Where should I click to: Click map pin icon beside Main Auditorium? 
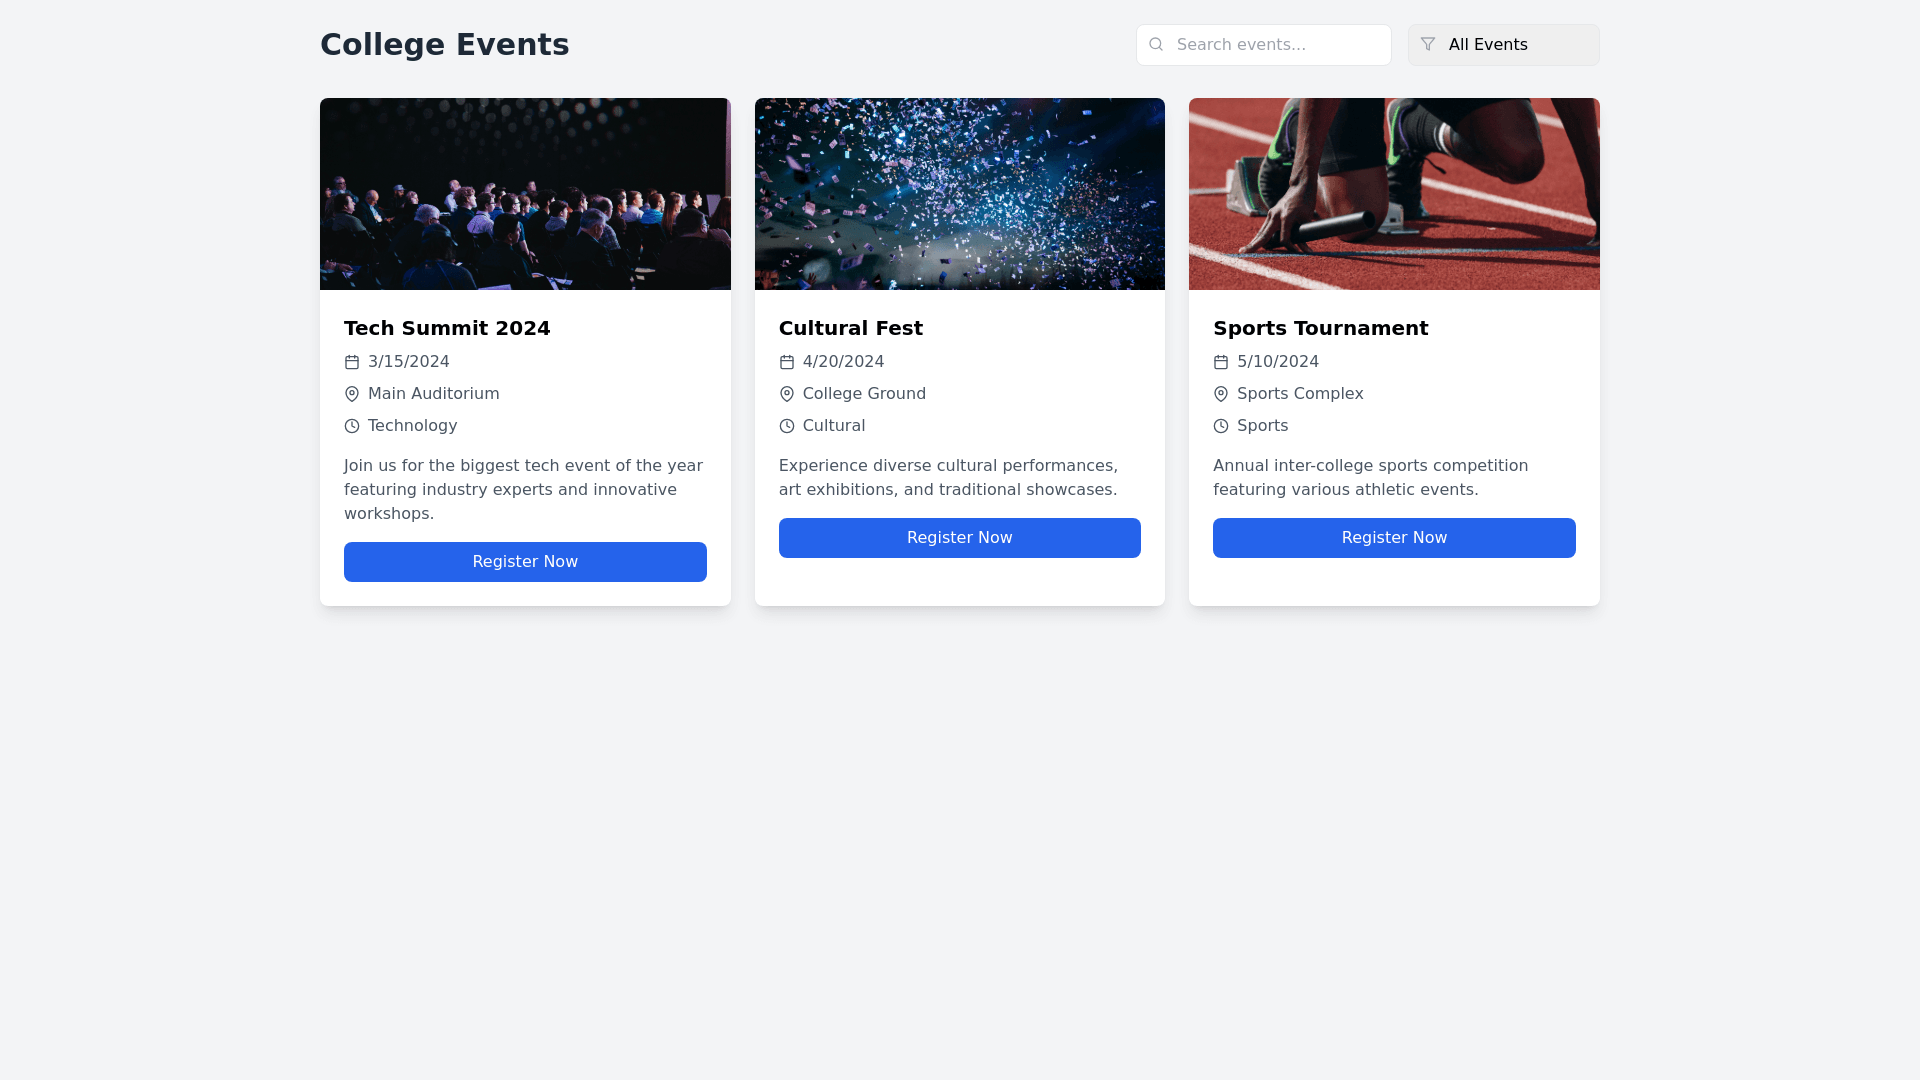click(x=352, y=394)
